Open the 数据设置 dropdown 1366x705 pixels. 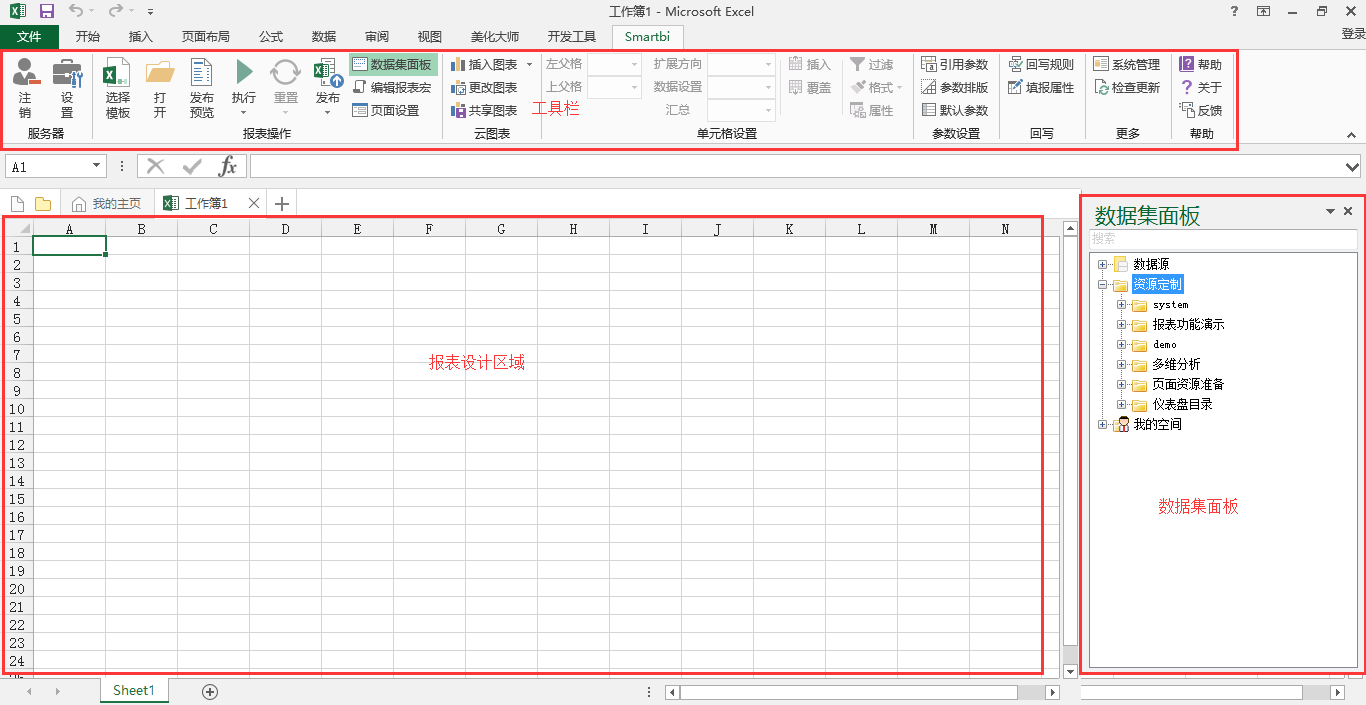[x=742, y=87]
